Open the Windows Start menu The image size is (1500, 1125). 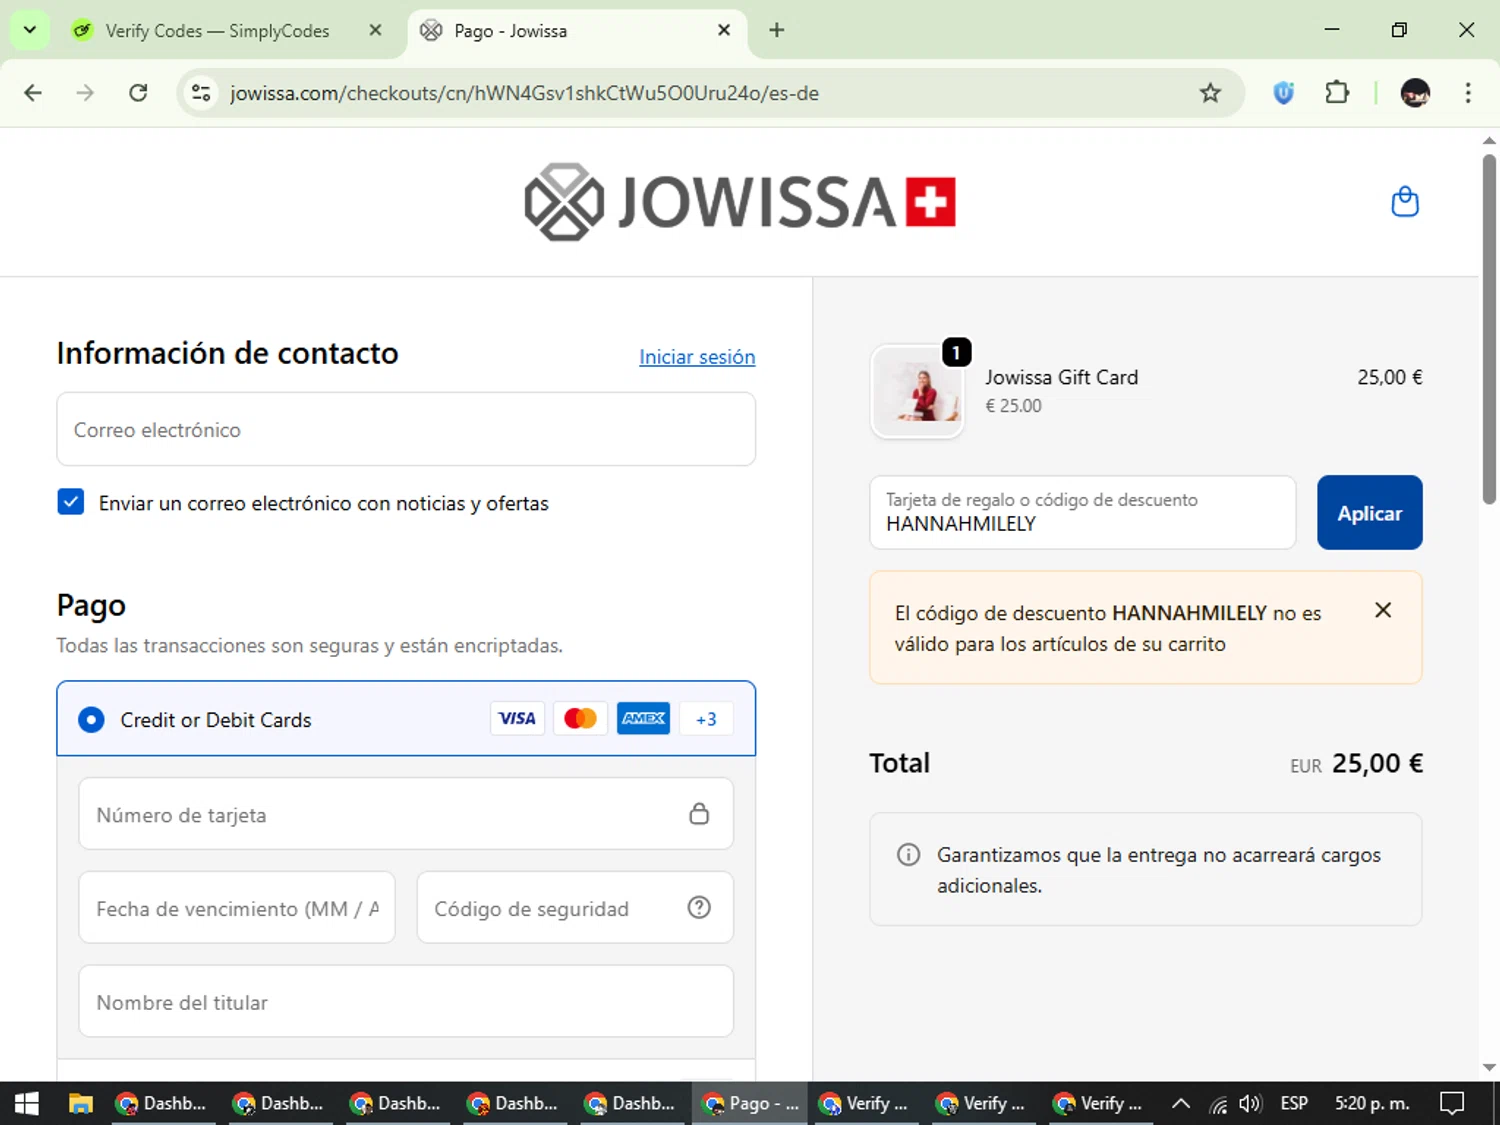(27, 1104)
